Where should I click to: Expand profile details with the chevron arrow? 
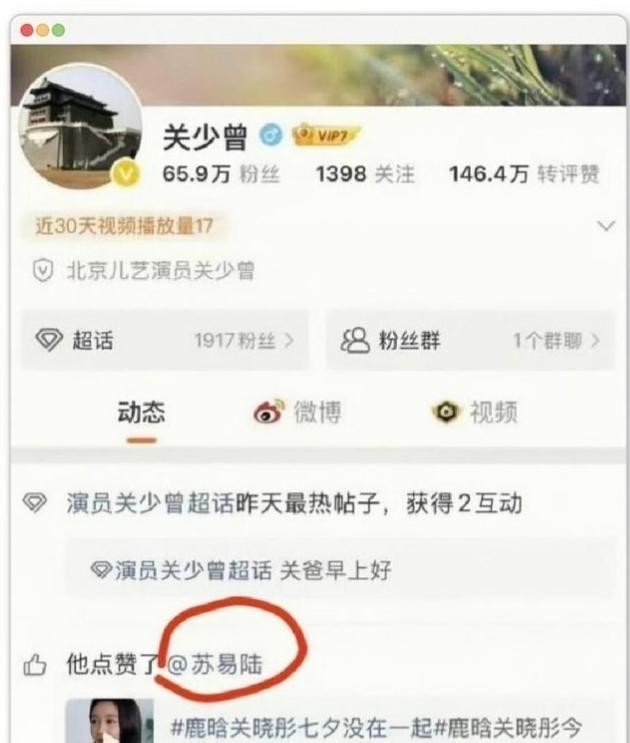pyautogui.click(x=606, y=226)
